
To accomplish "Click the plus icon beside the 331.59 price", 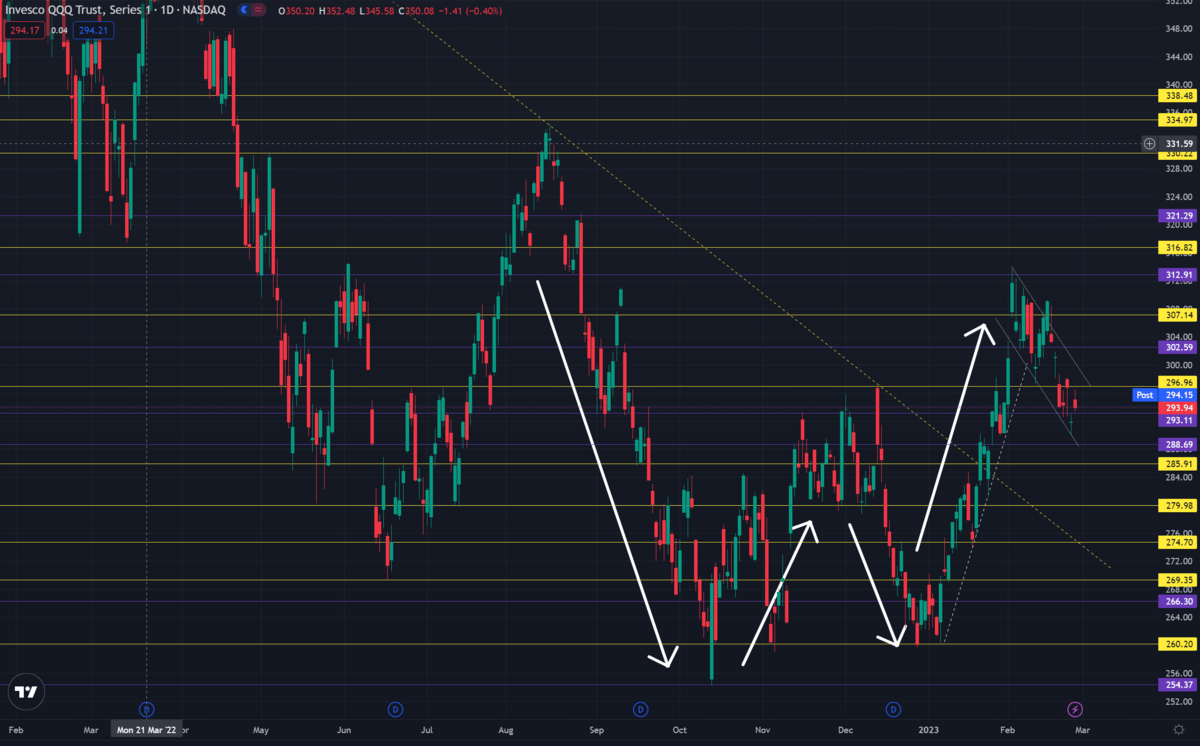I will pyautogui.click(x=1149, y=144).
